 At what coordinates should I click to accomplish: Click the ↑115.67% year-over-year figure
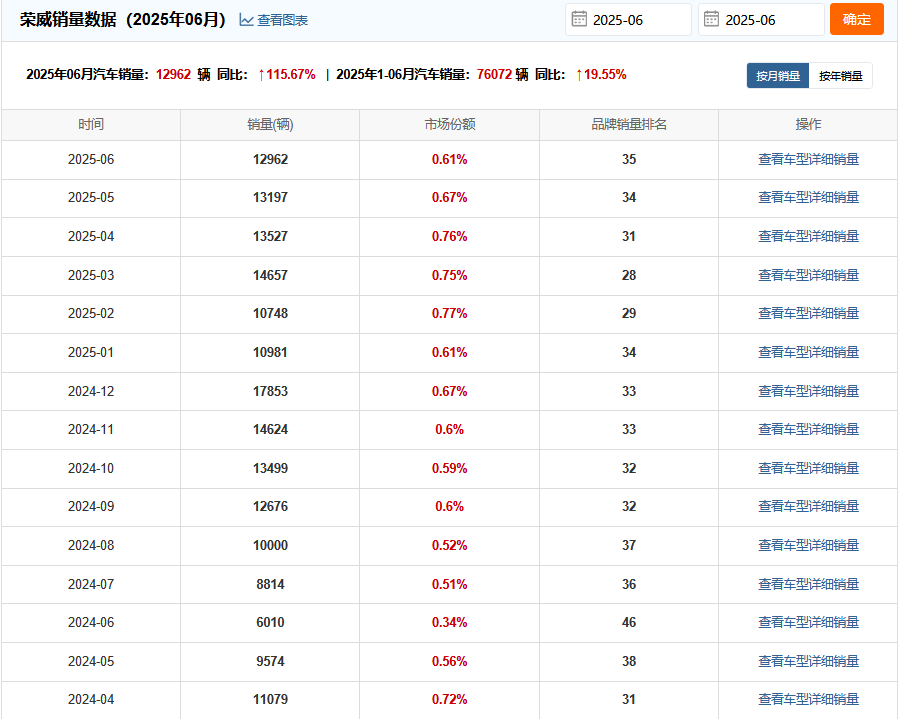pyautogui.click(x=286, y=75)
